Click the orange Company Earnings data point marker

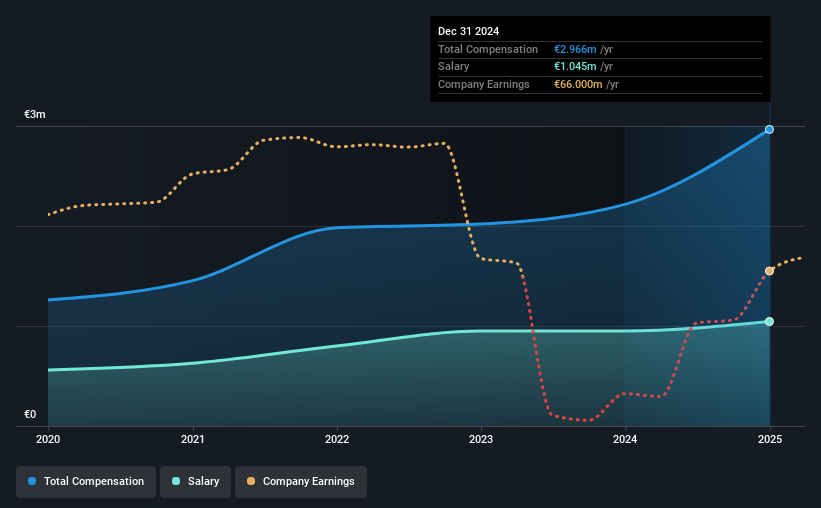(x=769, y=271)
